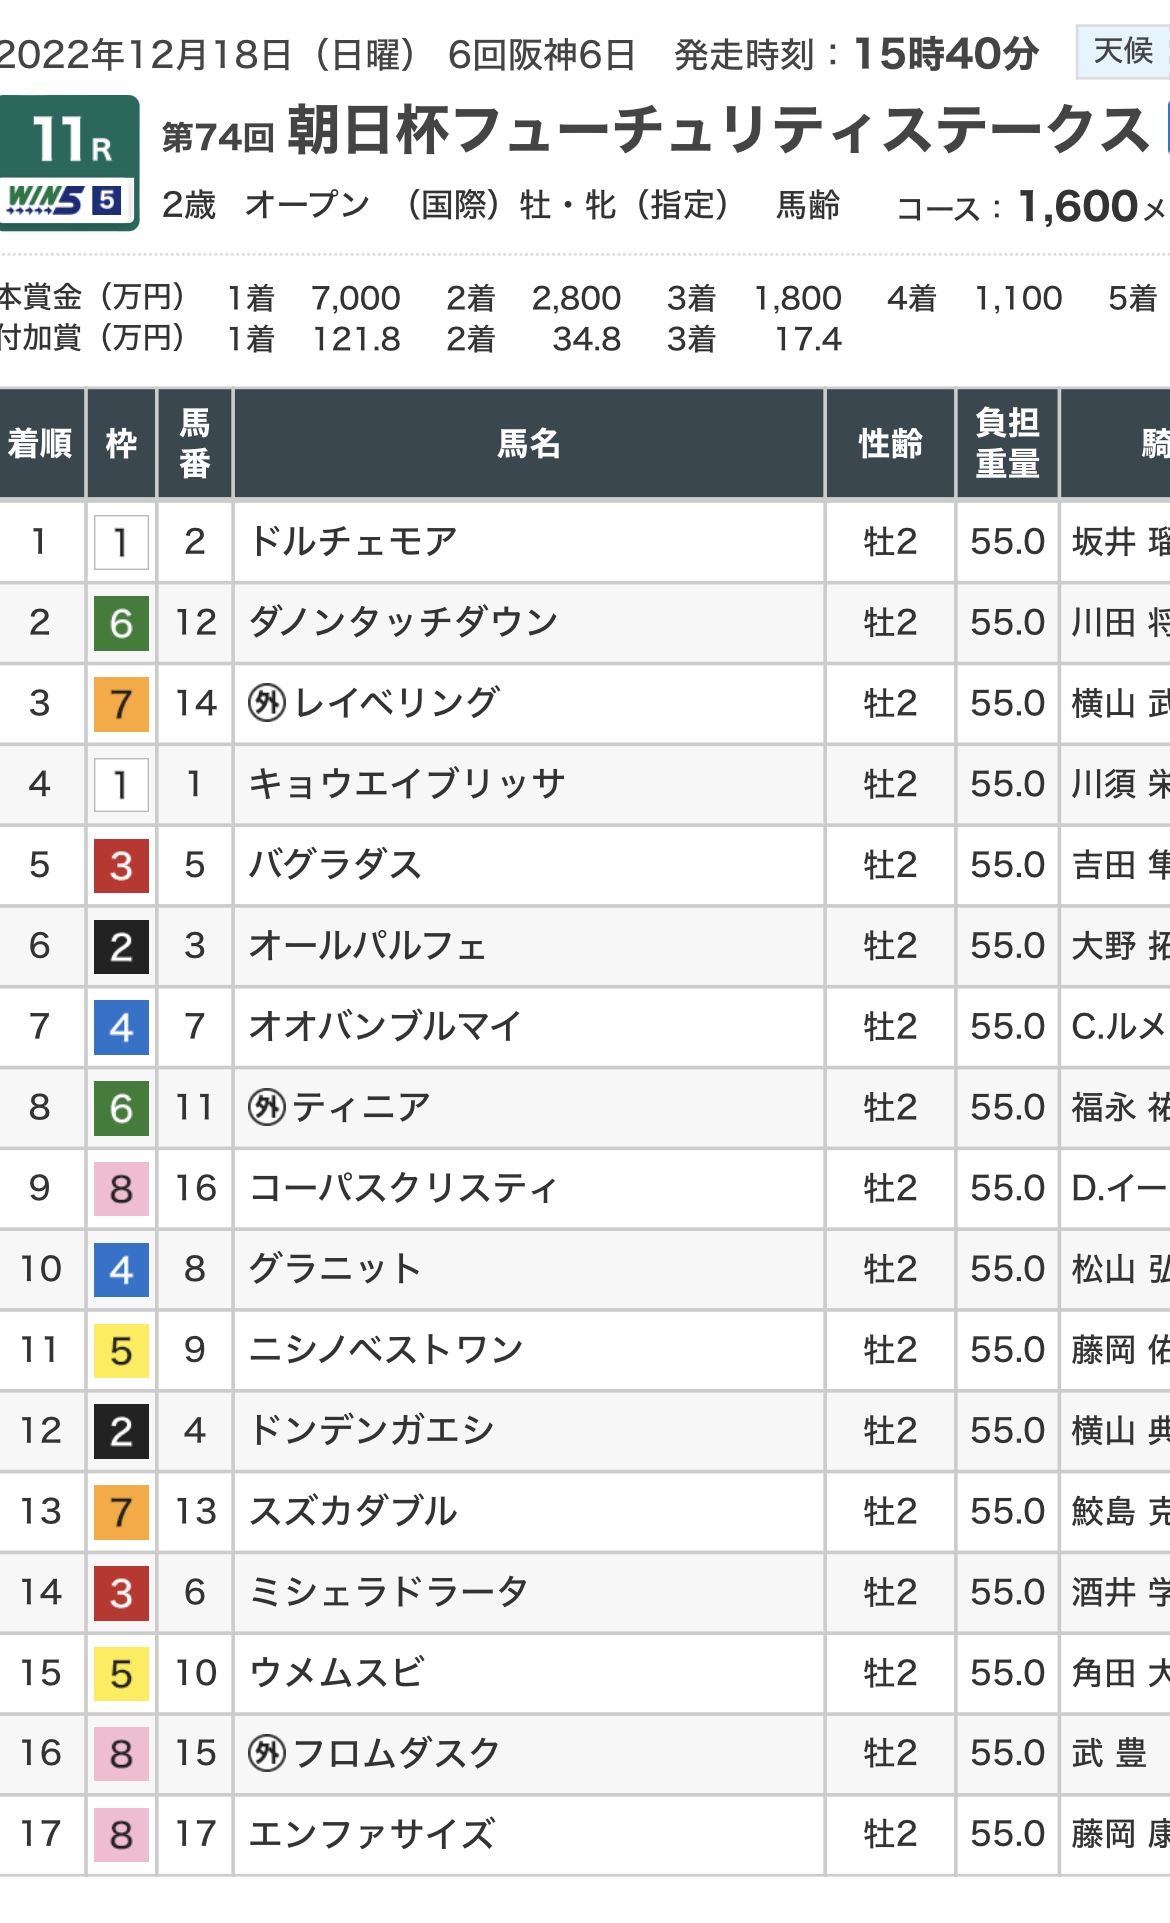Screen dimensions: 1170x1923
Task: Select jockey C.ルメール name cell
Action: [1120, 1026]
